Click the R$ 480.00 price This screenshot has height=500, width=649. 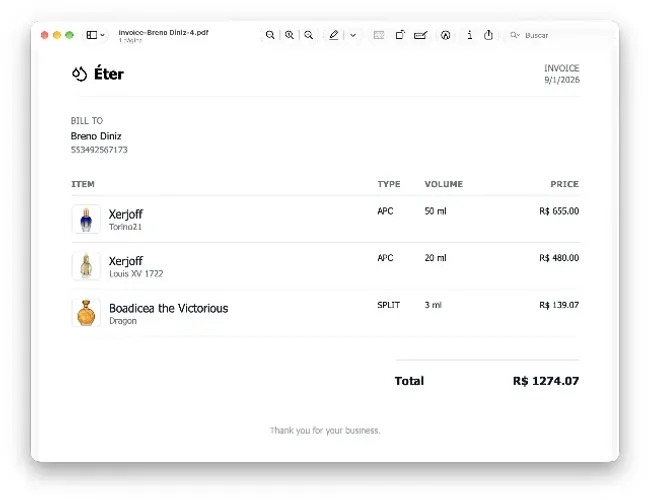559,258
